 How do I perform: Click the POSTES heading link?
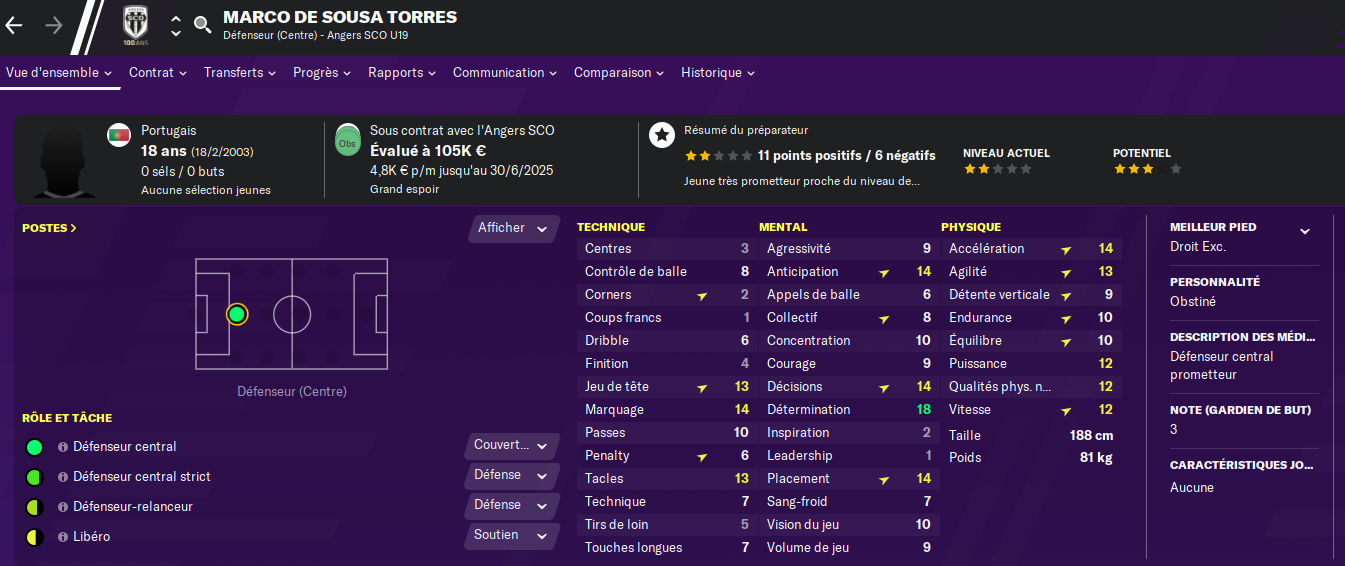(49, 228)
